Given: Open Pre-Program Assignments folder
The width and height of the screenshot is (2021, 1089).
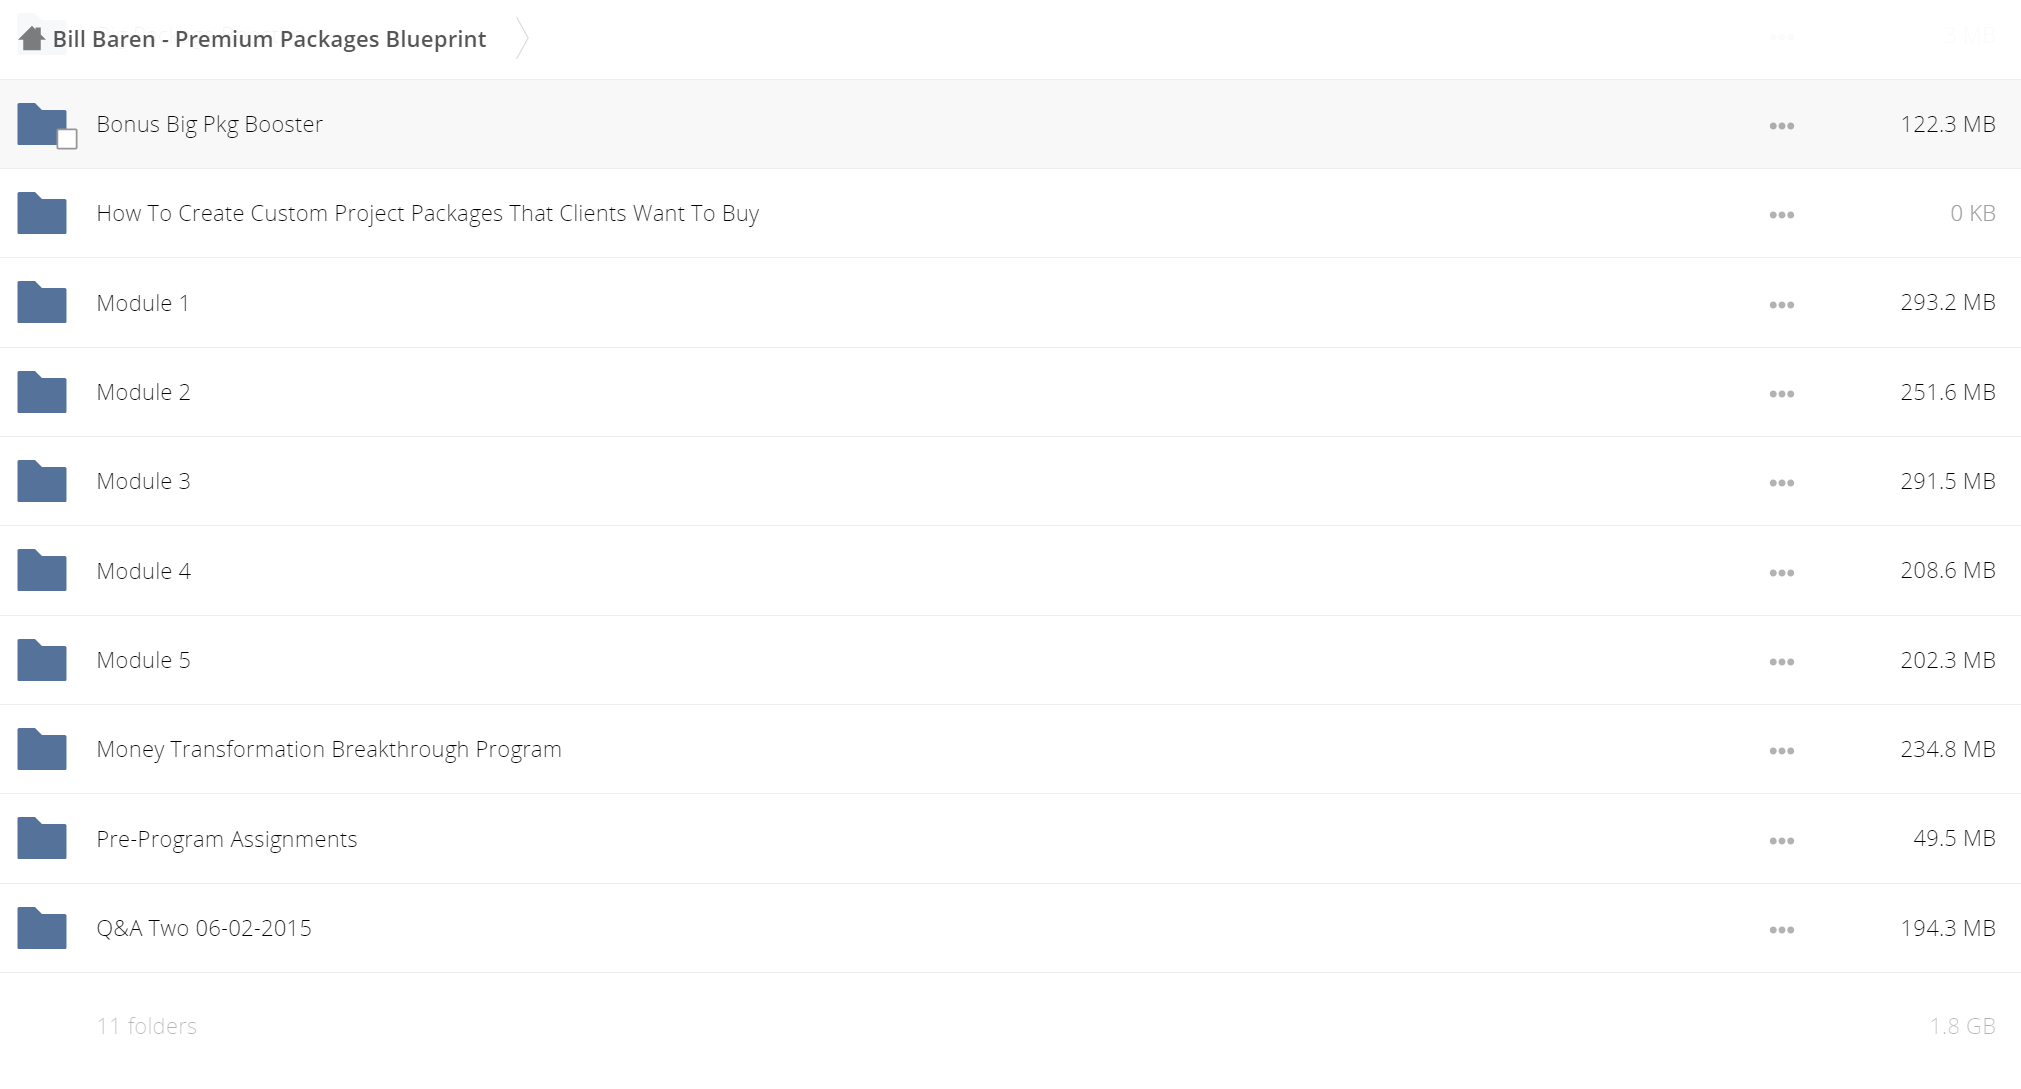Looking at the screenshot, I should coord(227,839).
